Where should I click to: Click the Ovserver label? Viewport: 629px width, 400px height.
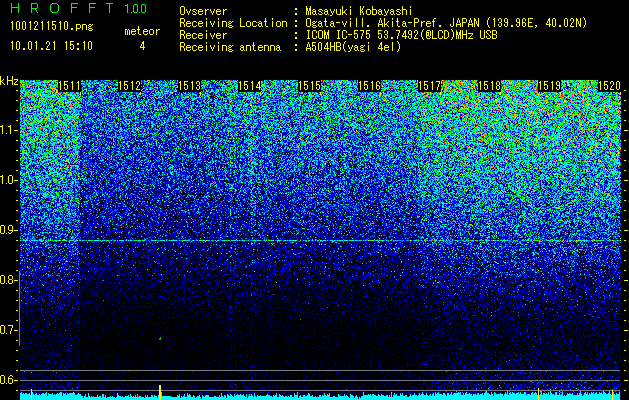[x=203, y=11]
